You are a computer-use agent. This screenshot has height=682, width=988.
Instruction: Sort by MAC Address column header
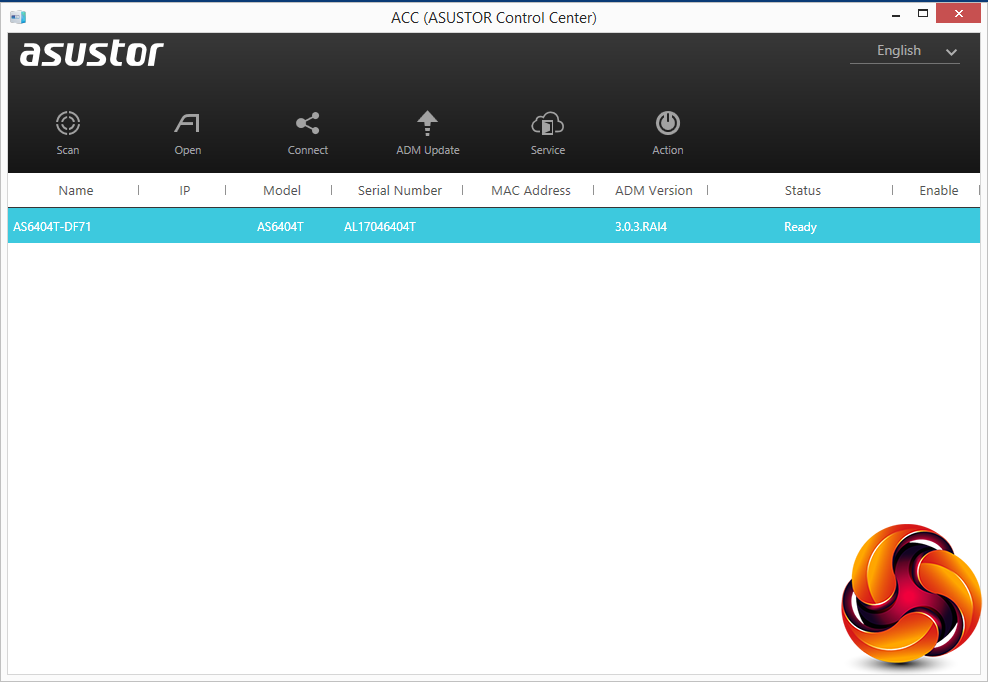point(531,190)
